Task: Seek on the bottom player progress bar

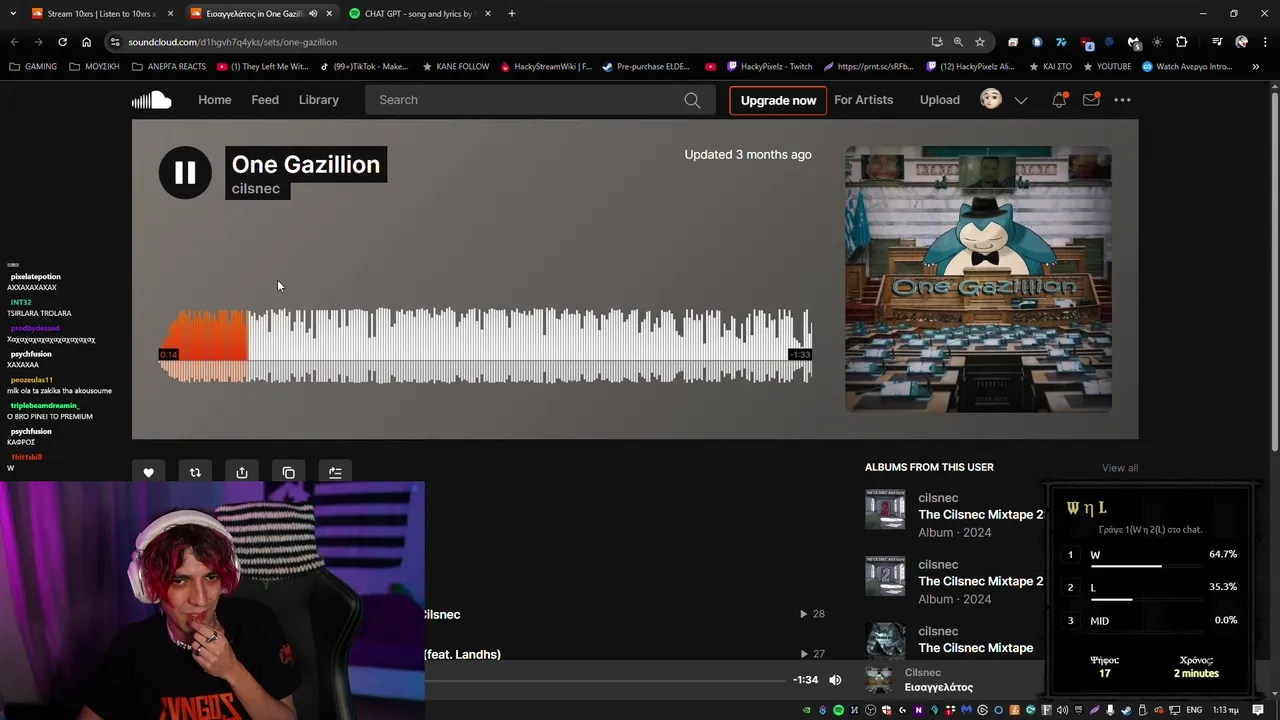Action: pos(606,680)
